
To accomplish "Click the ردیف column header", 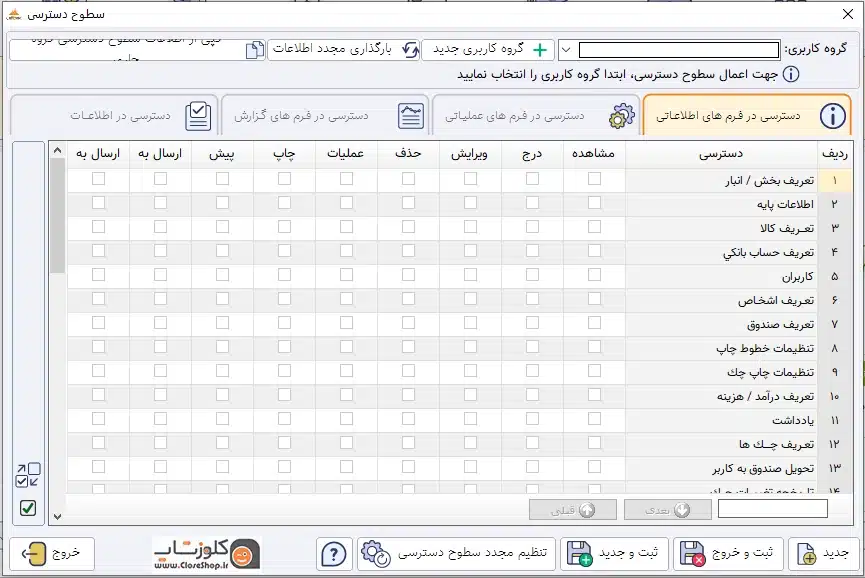I will pyautogui.click(x=835, y=153).
